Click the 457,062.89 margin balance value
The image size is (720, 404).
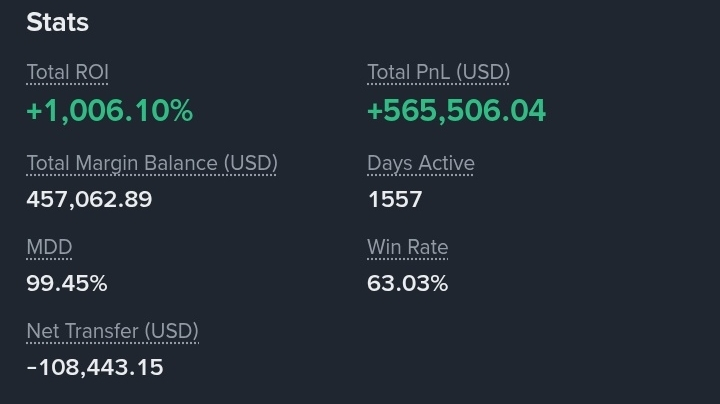(89, 199)
